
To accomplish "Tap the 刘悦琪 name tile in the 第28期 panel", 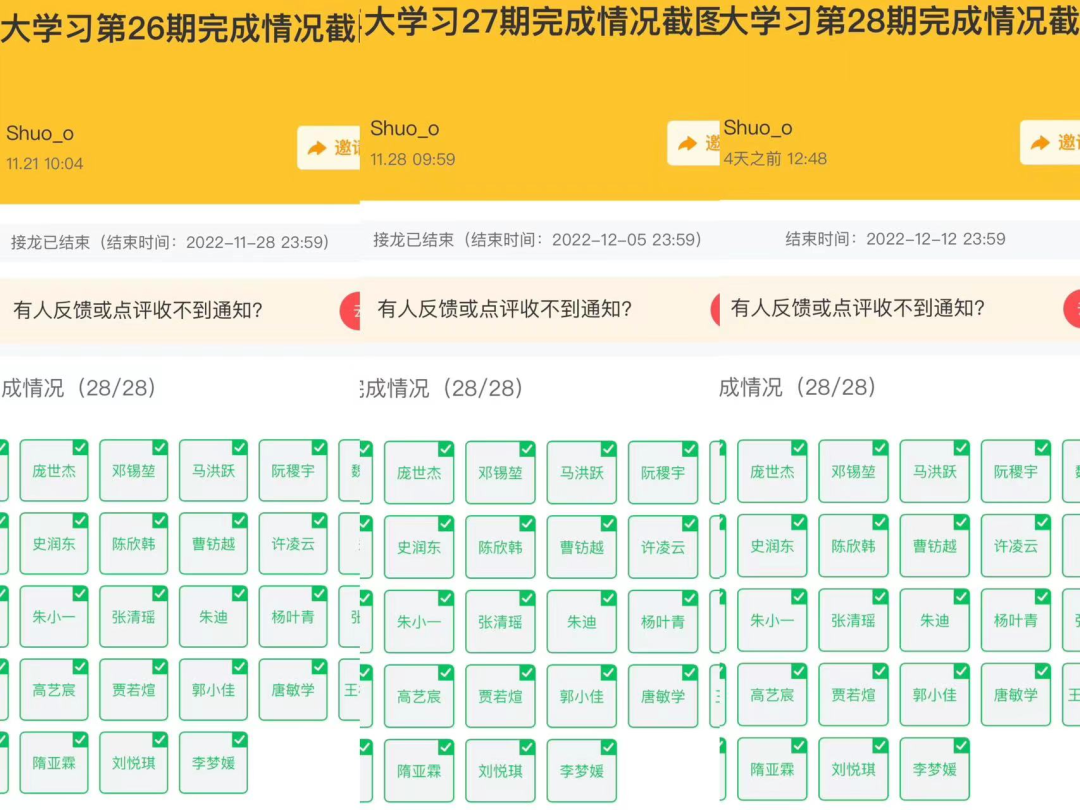I will coord(853,770).
